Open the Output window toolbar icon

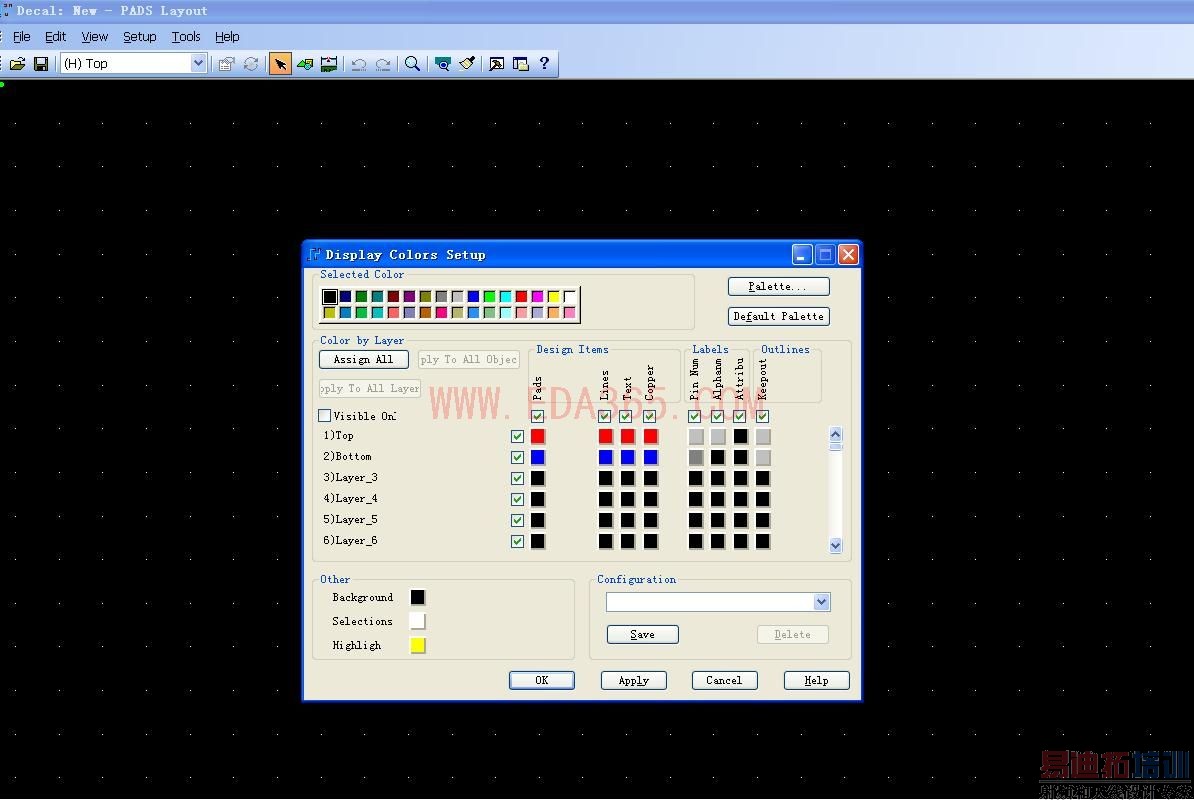[x=496, y=64]
